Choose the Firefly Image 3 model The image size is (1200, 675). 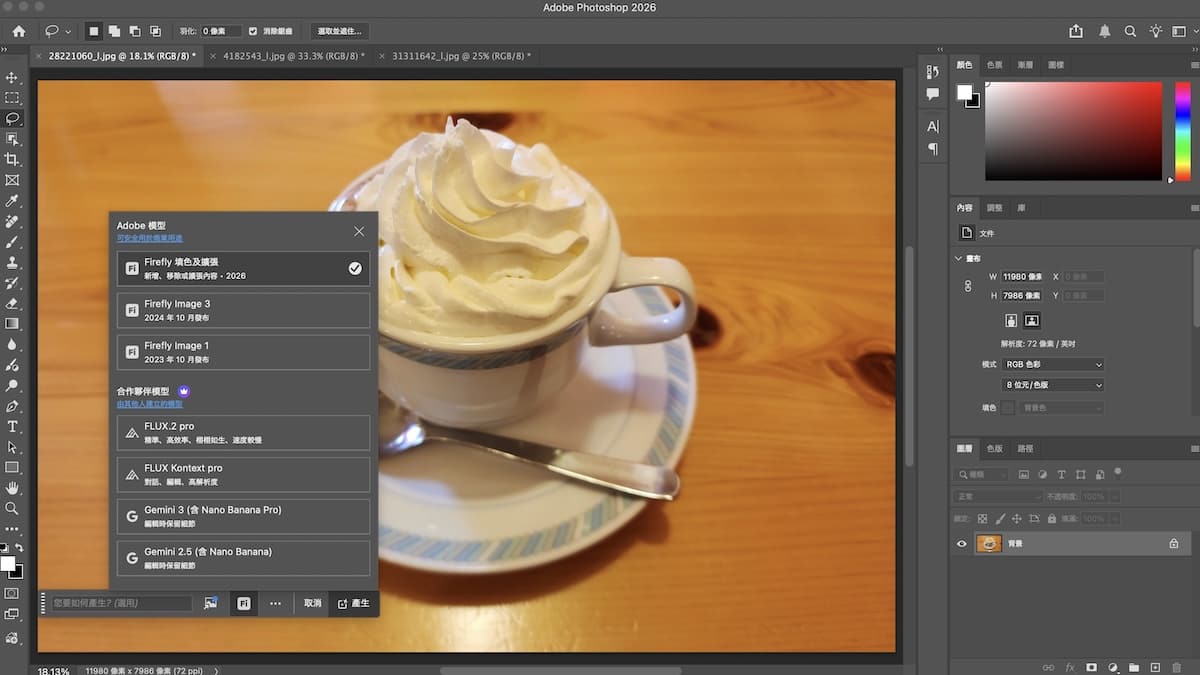point(243,310)
